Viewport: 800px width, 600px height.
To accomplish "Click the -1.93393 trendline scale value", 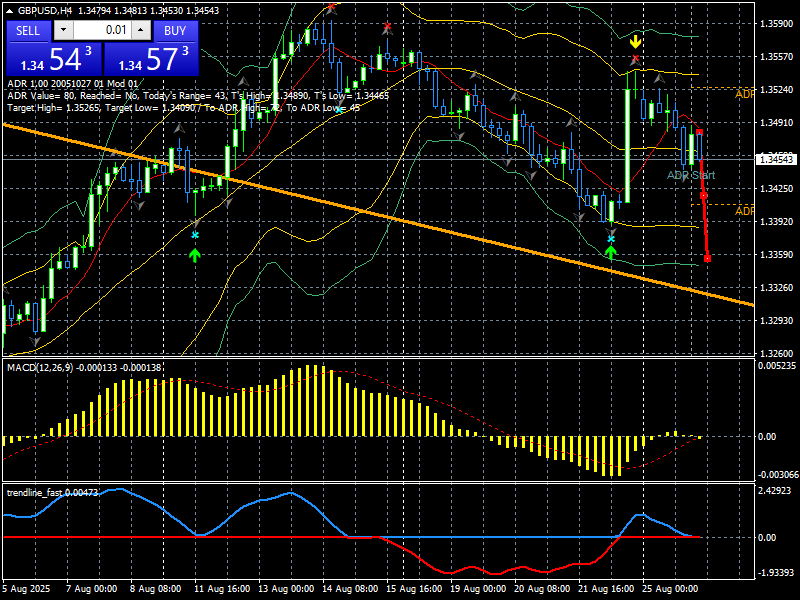I will click(x=777, y=572).
